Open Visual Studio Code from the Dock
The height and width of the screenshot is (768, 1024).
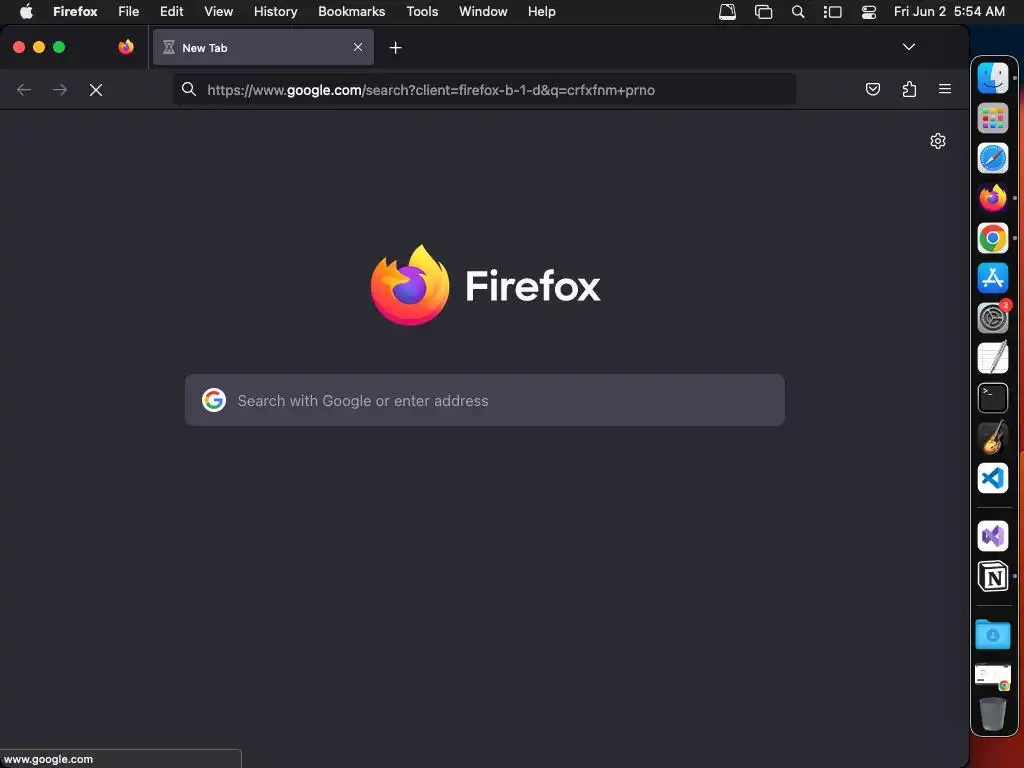(993, 478)
